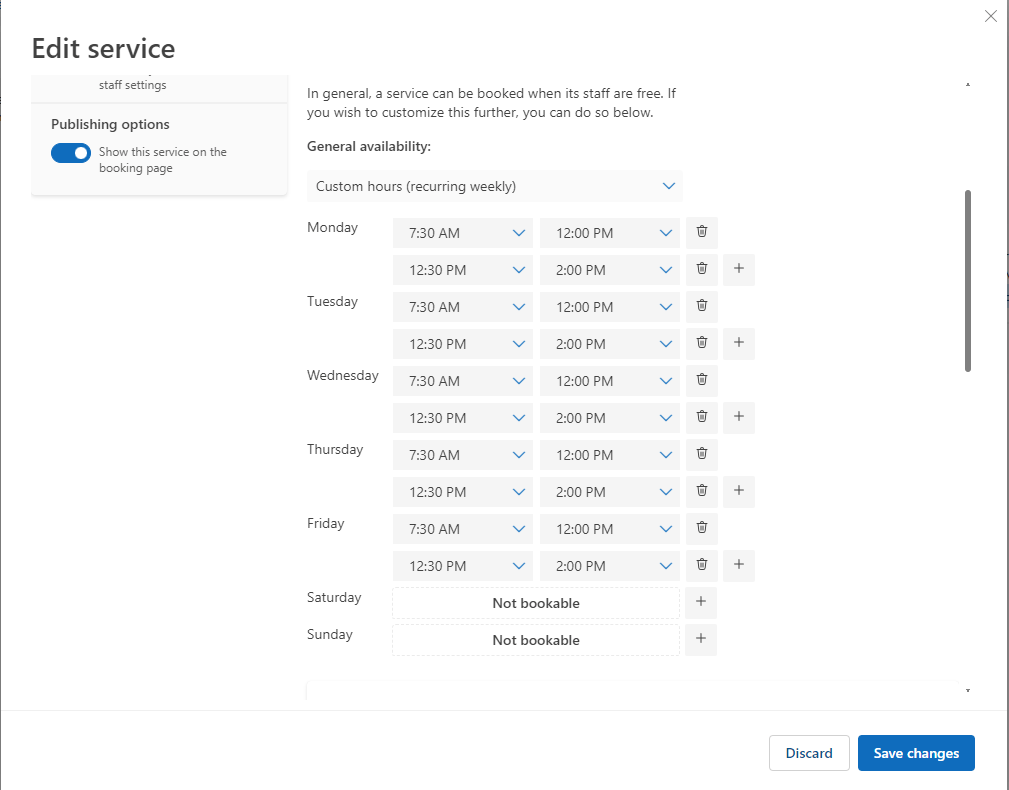Click the Edit service title
This screenshot has height=790, width=1009.
(103, 48)
